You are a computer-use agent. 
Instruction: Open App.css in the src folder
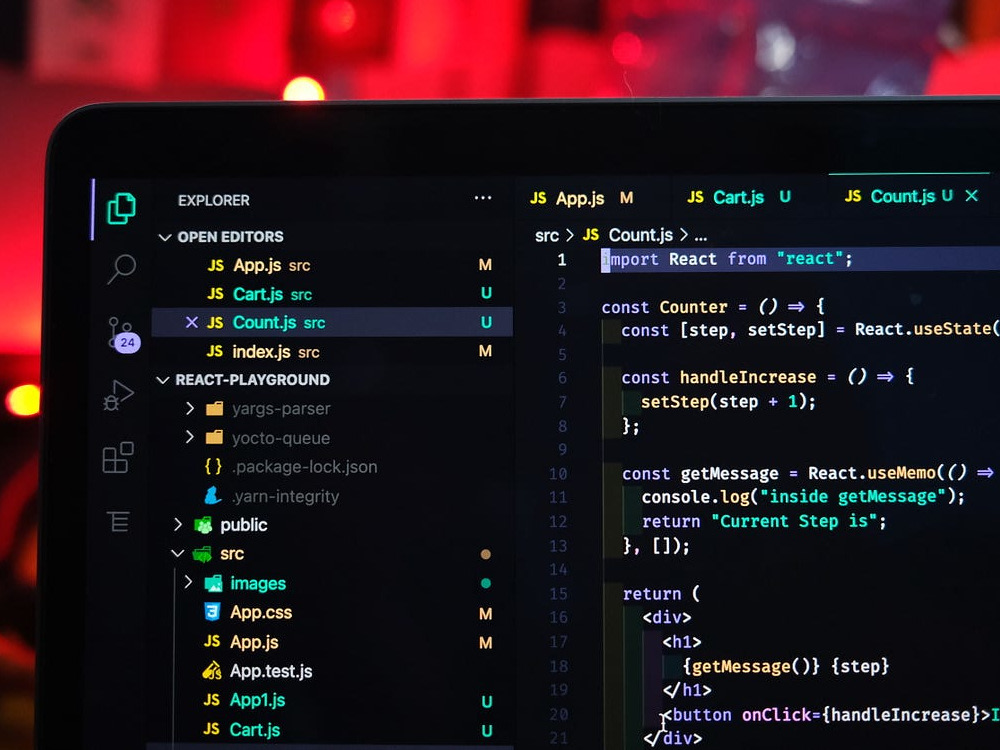point(261,612)
